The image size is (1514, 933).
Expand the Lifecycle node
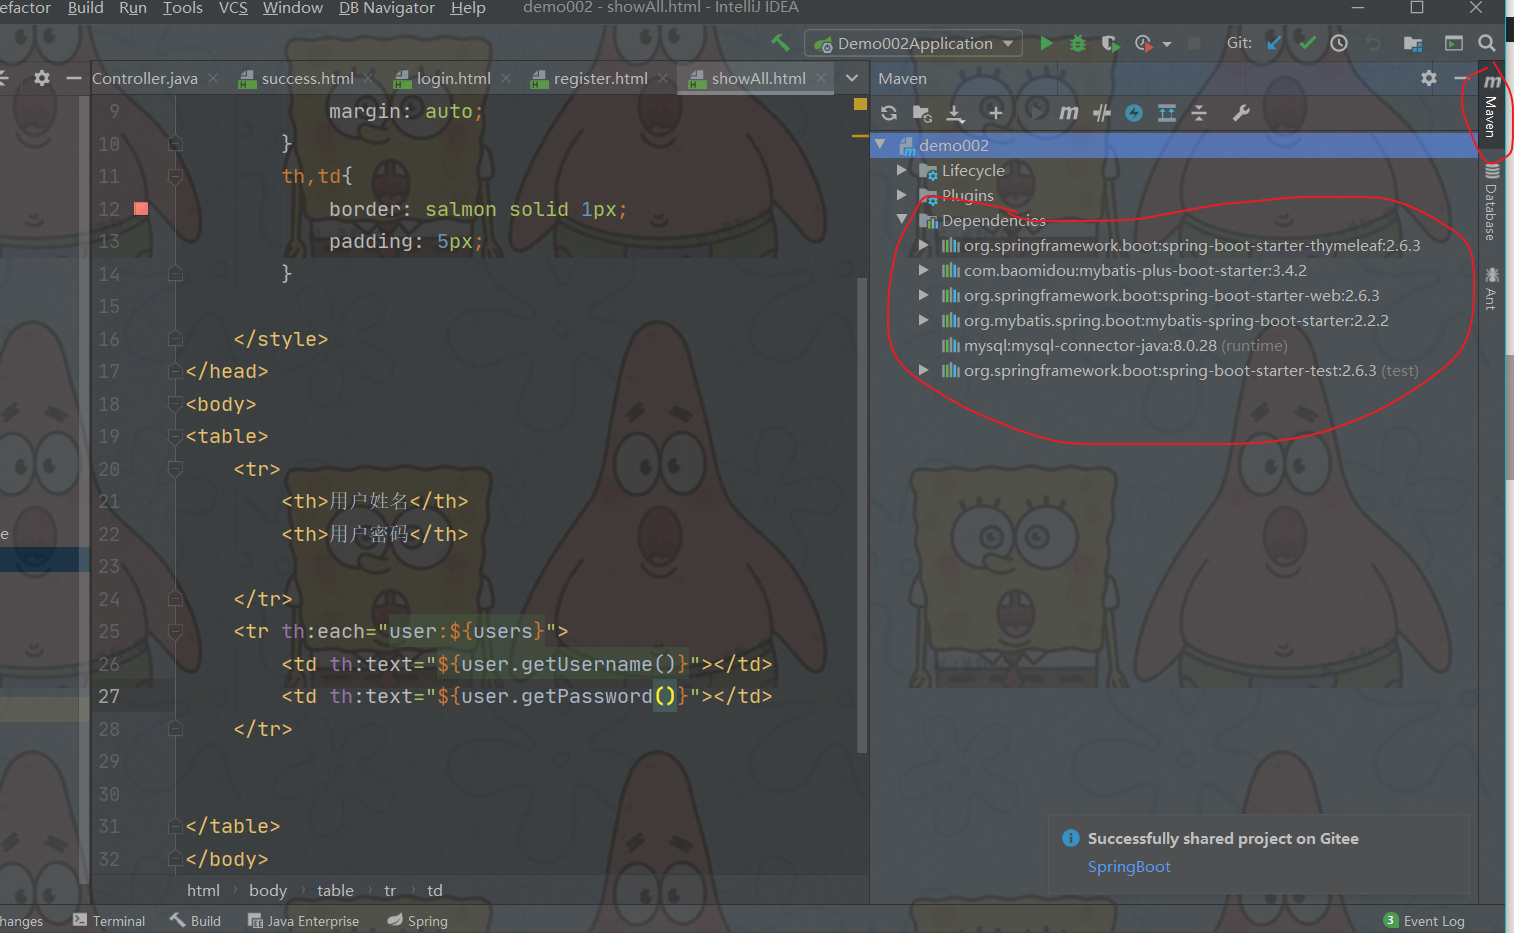(x=902, y=170)
